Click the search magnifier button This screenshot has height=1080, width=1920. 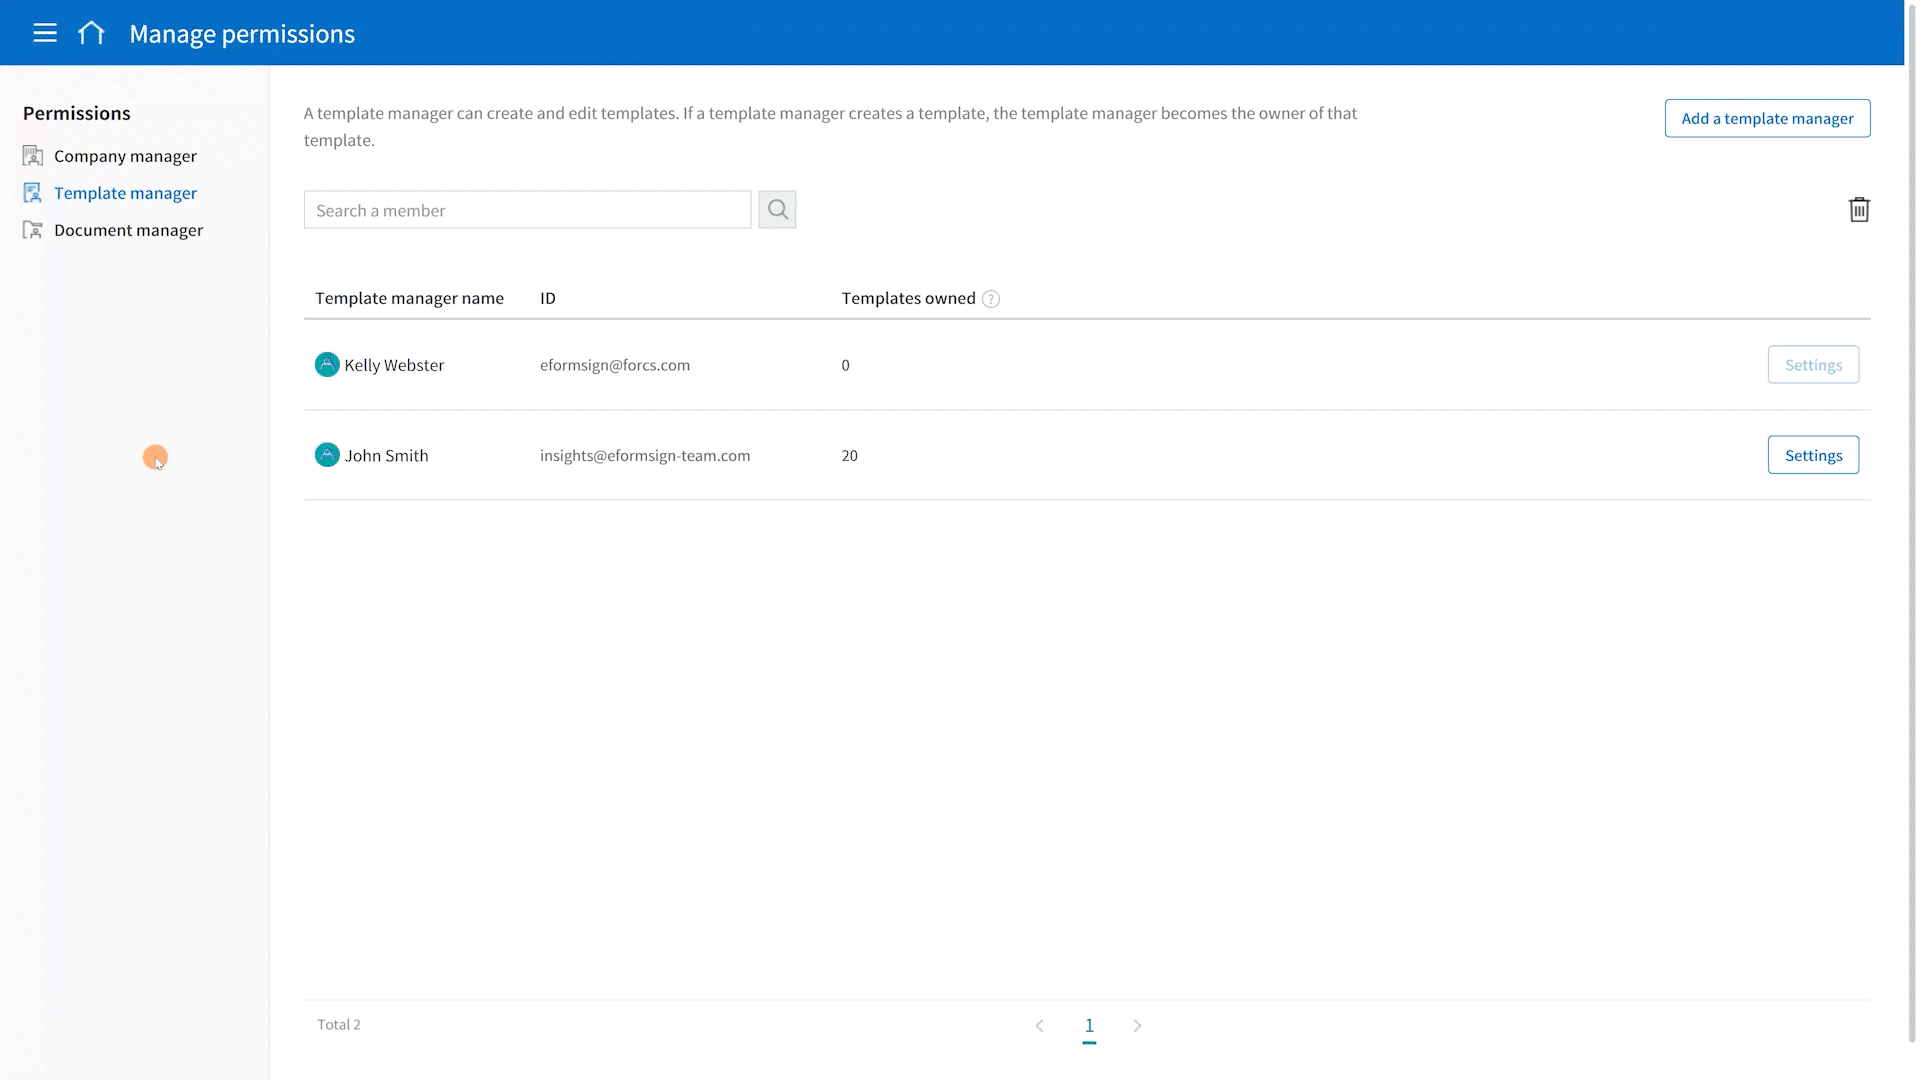pos(777,210)
